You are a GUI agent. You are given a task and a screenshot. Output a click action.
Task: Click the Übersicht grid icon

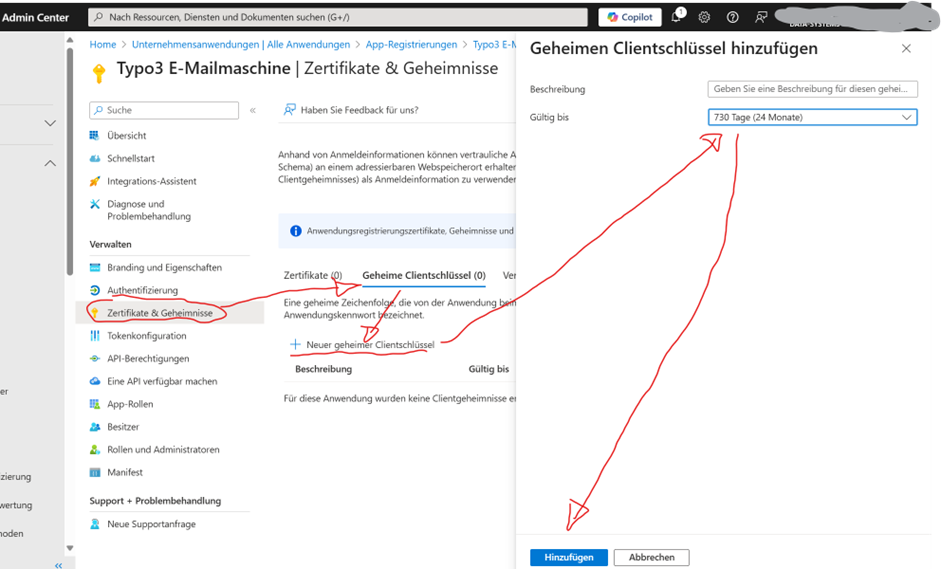click(94, 135)
